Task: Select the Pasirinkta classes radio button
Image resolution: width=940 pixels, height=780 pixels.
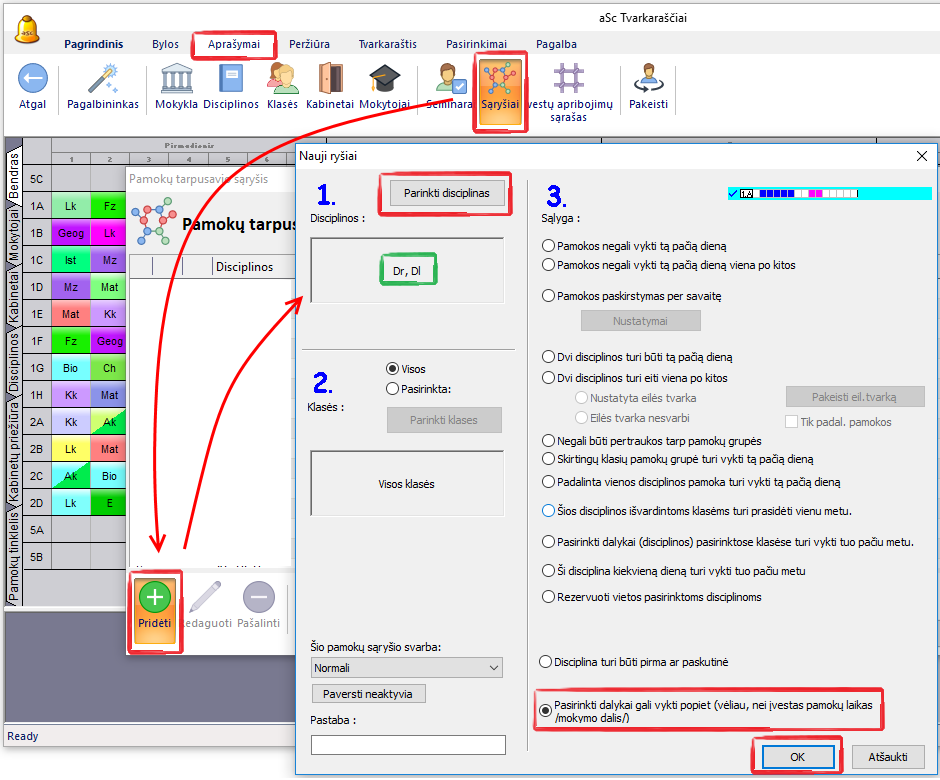Action: [x=393, y=389]
